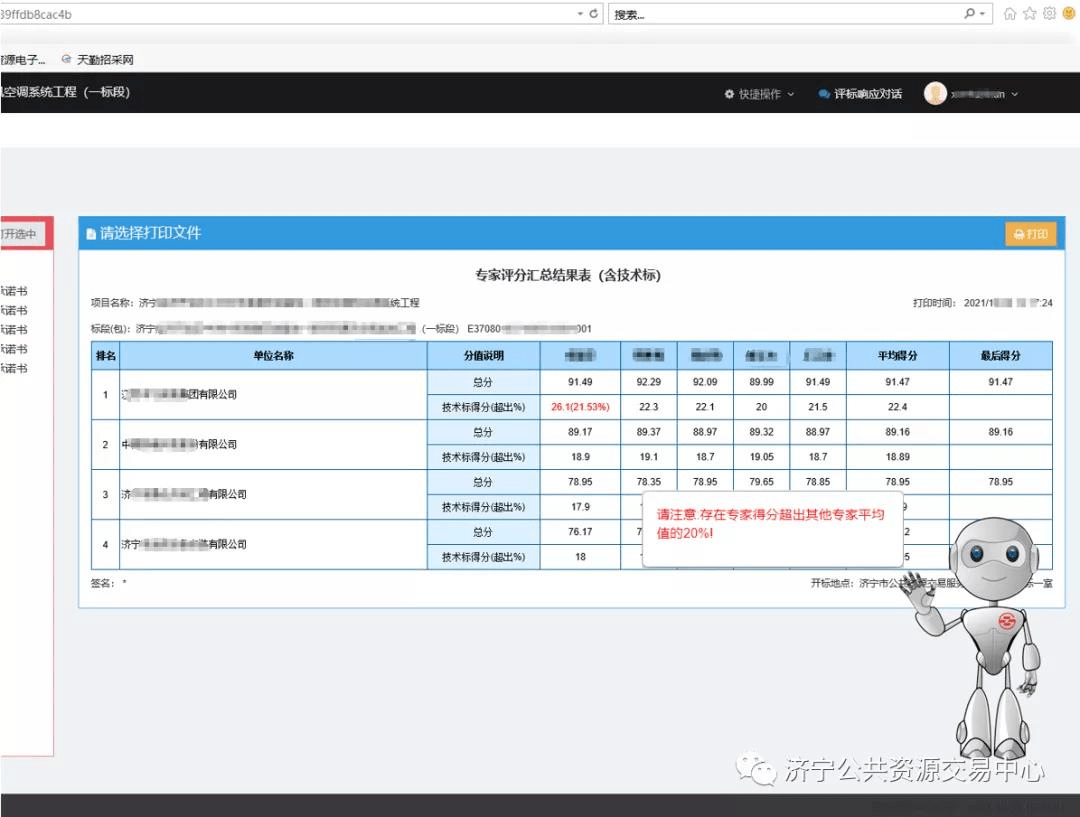
Task: Open browser settings gear icon
Action: (x=1049, y=13)
